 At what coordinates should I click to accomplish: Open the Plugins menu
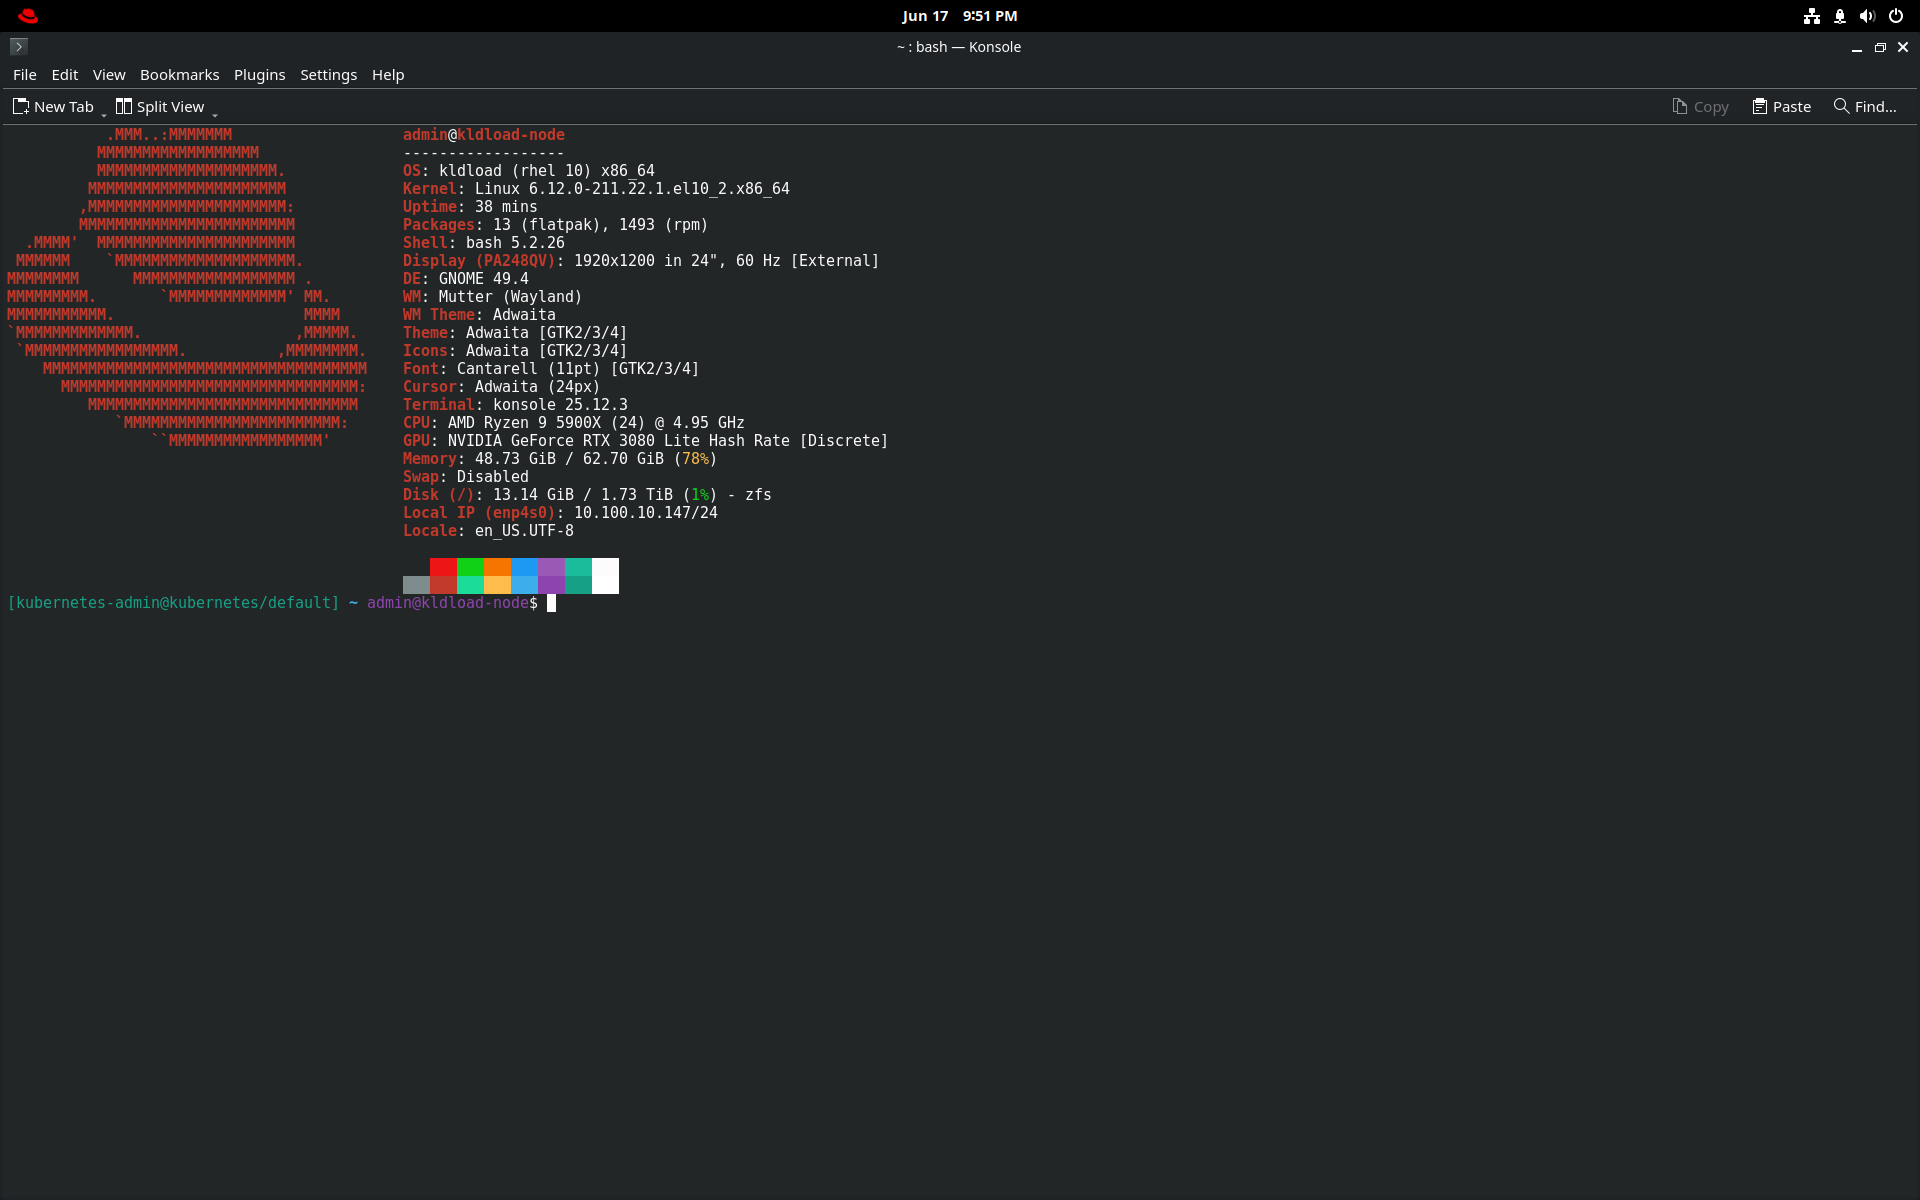(259, 75)
